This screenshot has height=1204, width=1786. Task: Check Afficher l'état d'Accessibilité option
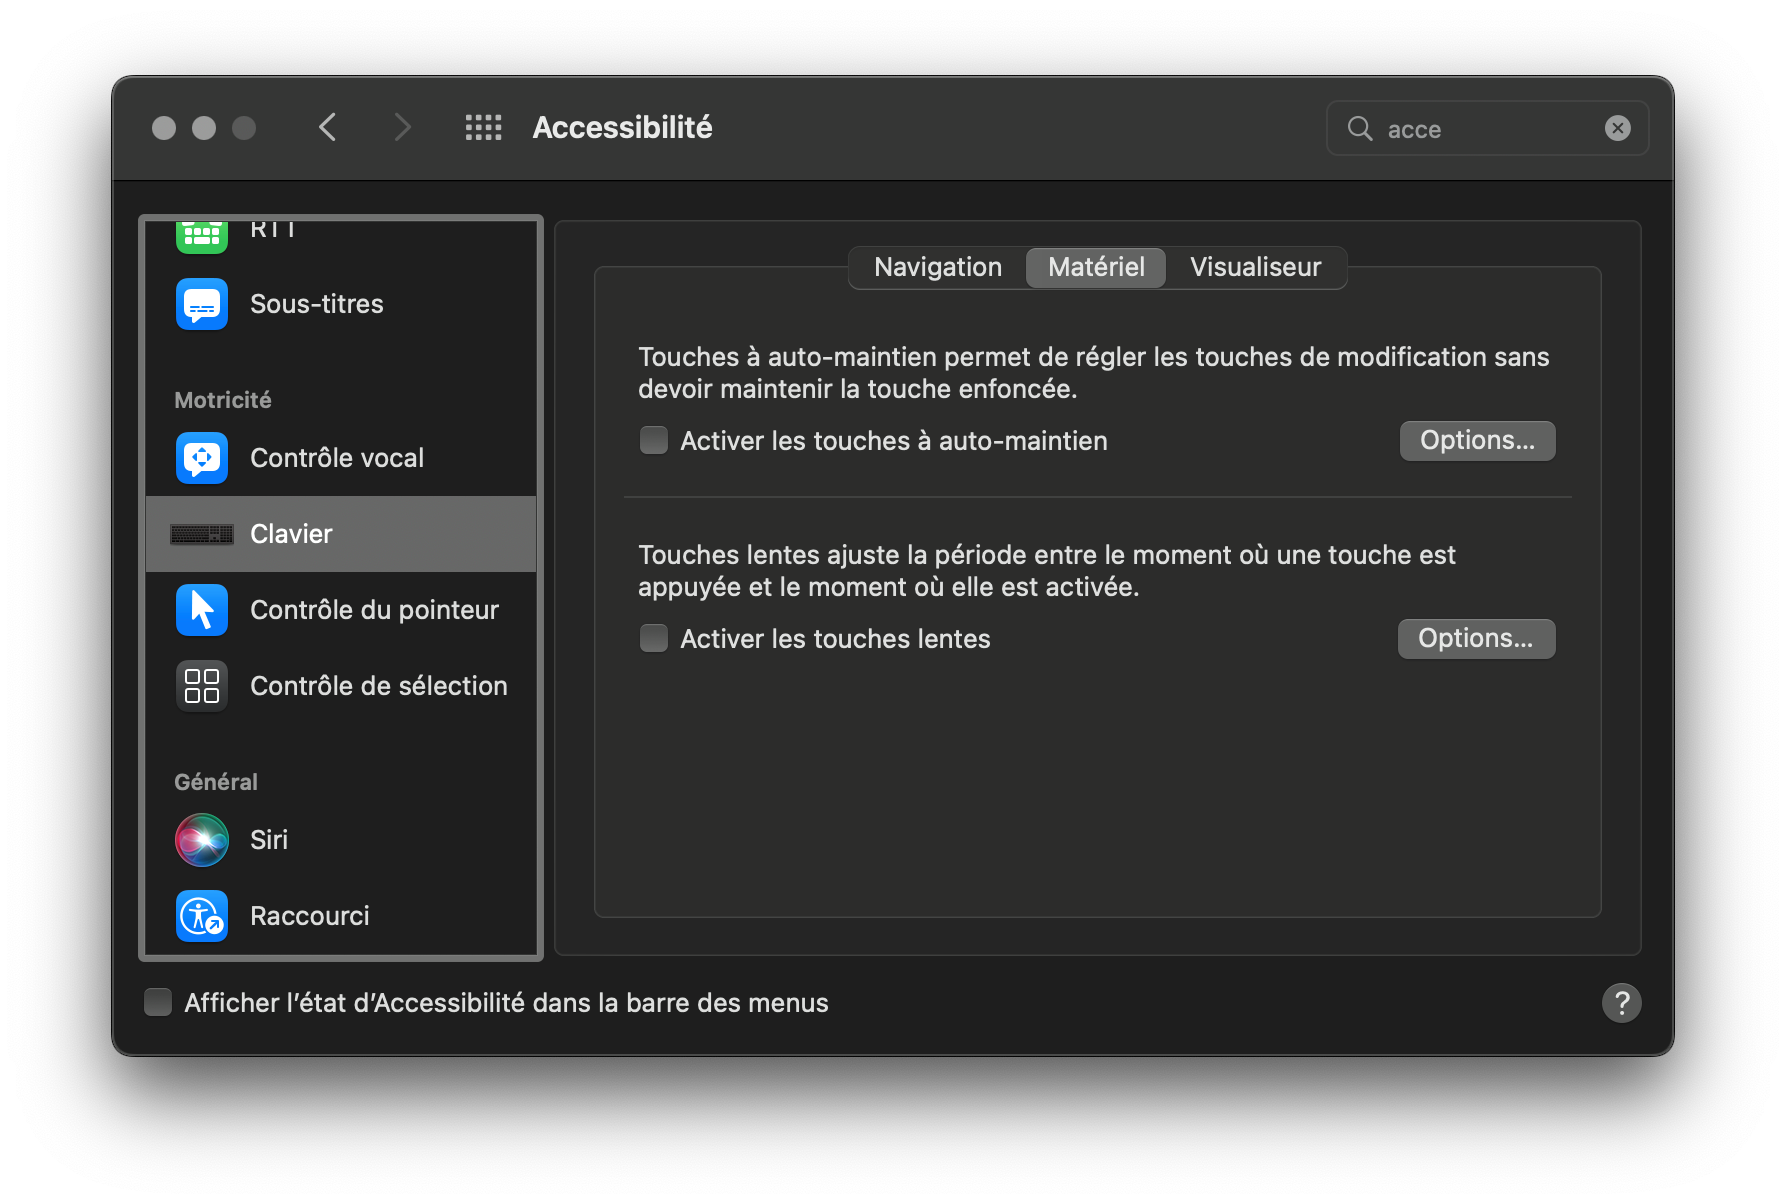(158, 1001)
